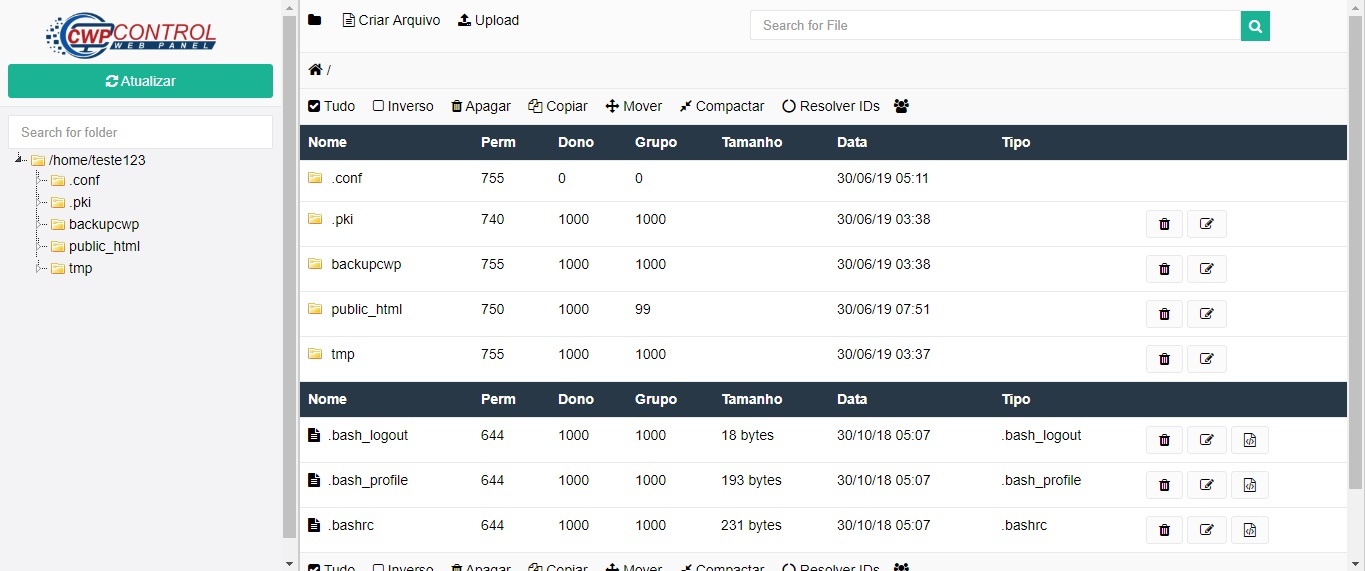
Task: Delete the .pki folder using trash icon
Action: (1164, 224)
